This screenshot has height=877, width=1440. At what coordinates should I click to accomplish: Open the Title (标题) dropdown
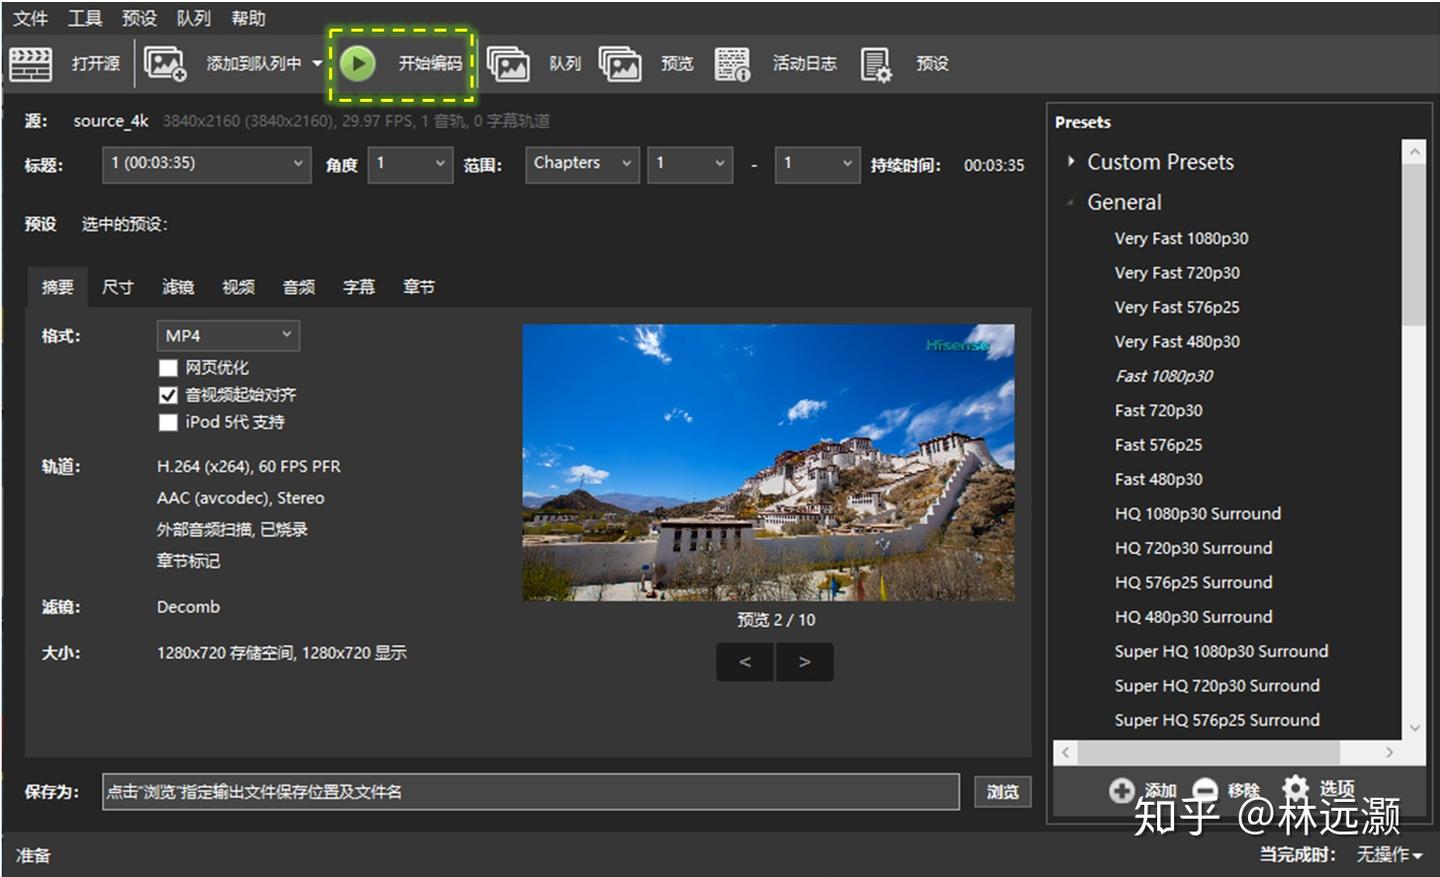[x=207, y=164]
